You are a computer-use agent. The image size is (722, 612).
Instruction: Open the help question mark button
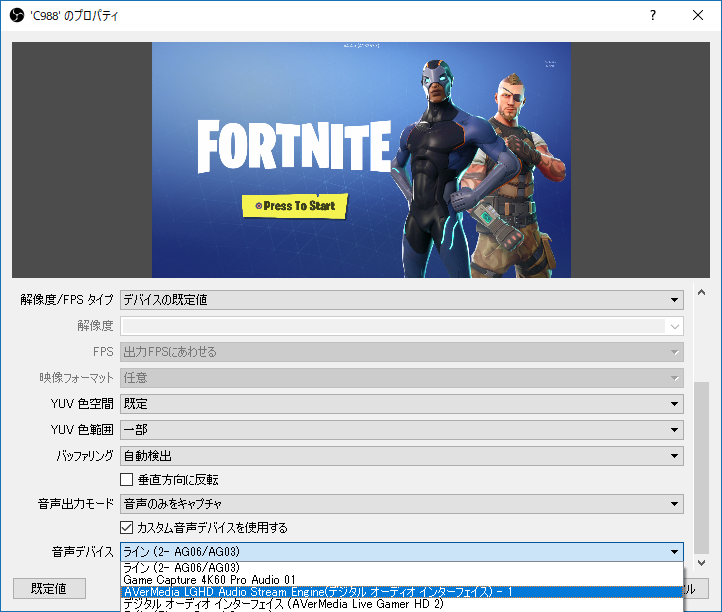pyautogui.click(x=653, y=15)
